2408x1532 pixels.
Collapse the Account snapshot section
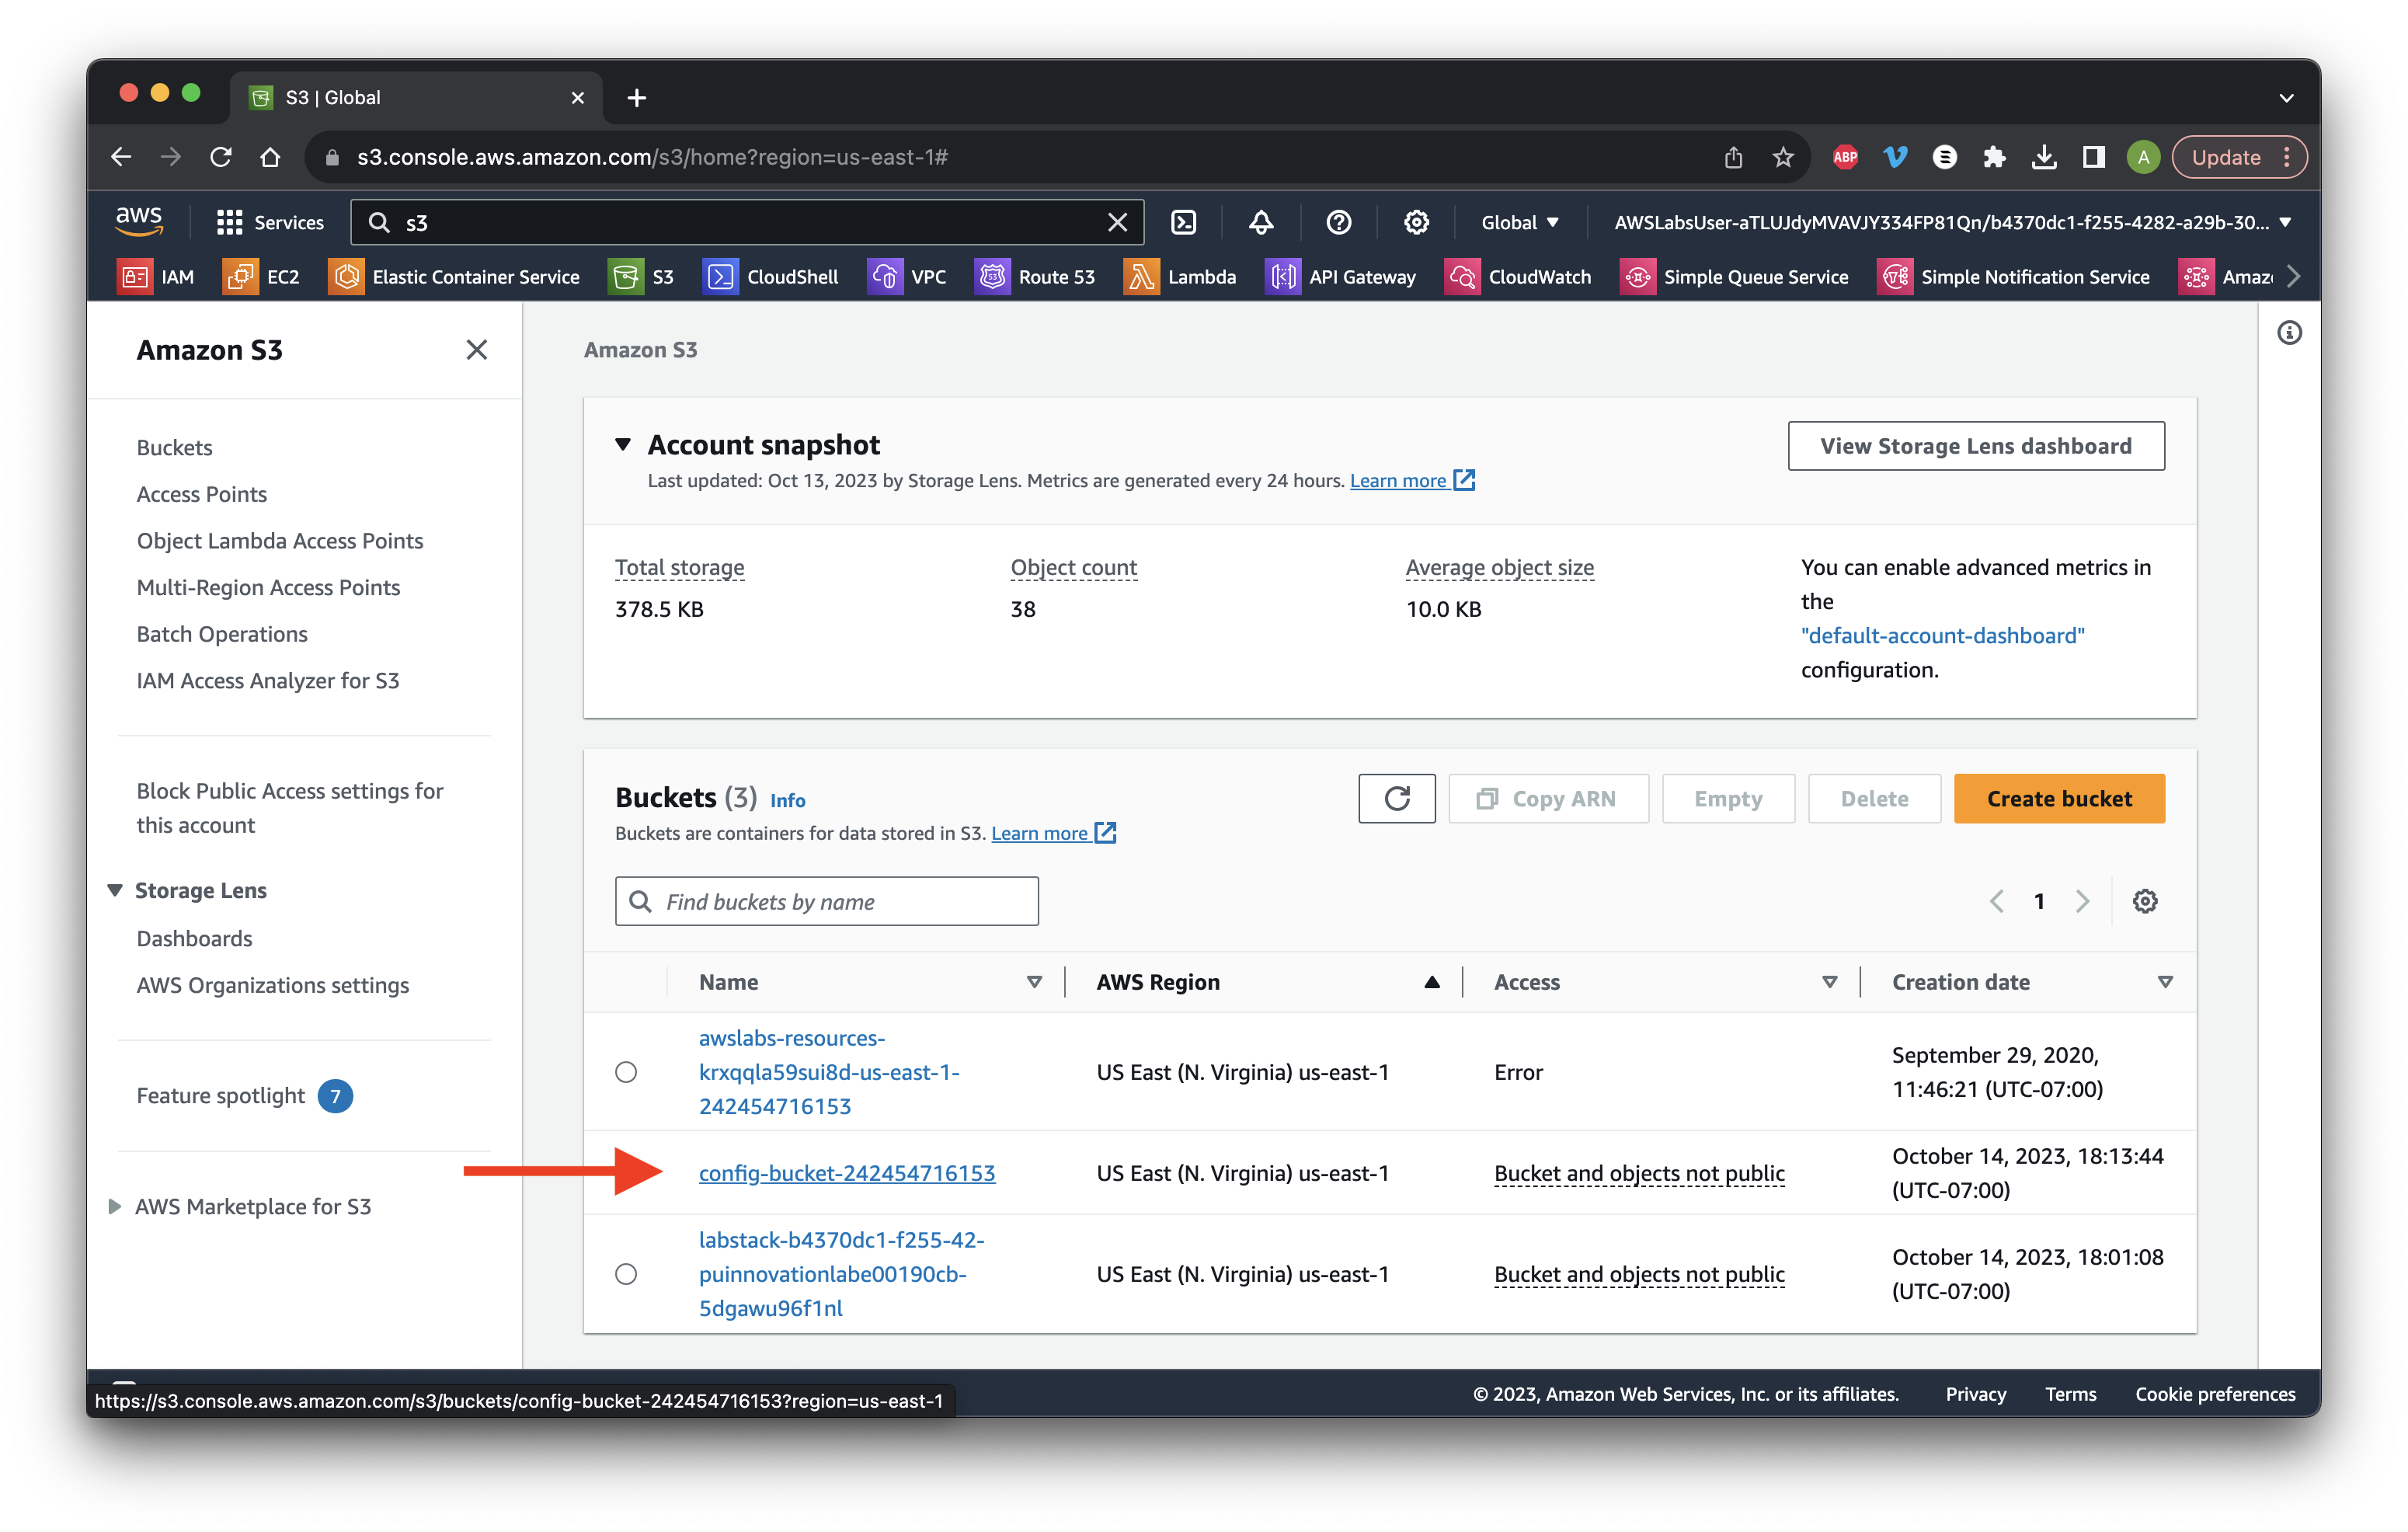[x=623, y=444]
